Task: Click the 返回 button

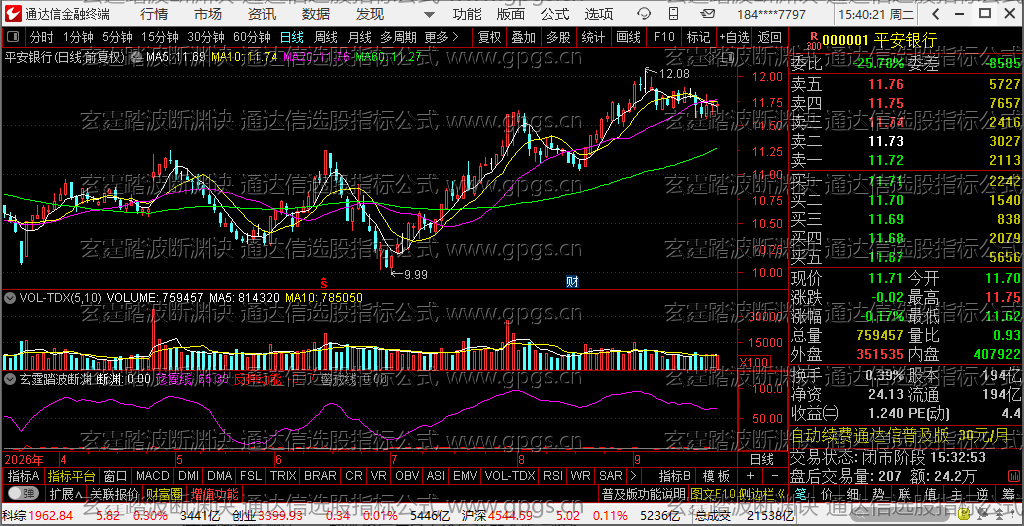Action: 770,37
